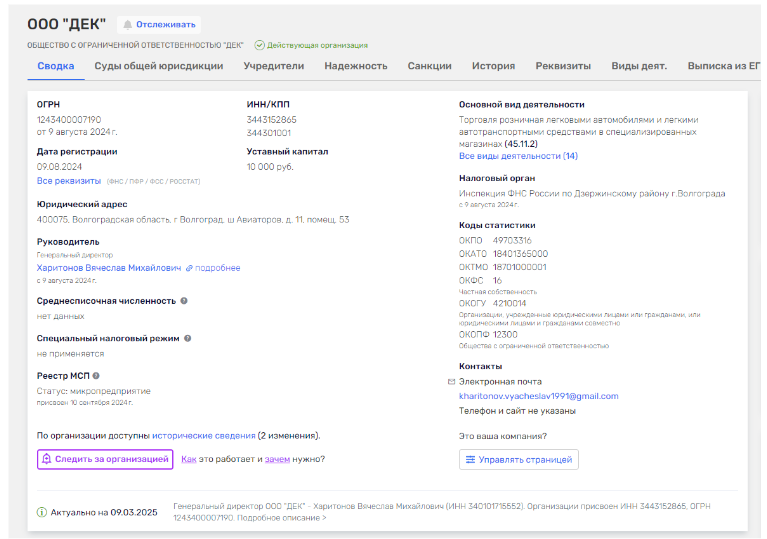767x539 pixels.
Task: Click the Следить за организацией button
Action: (x=105, y=459)
